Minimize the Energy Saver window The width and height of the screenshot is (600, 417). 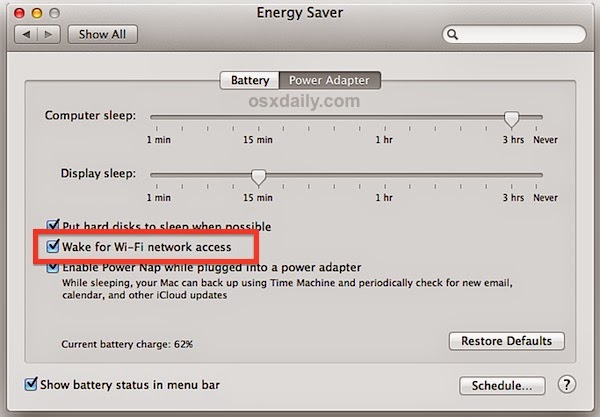(x=37, y=13)
